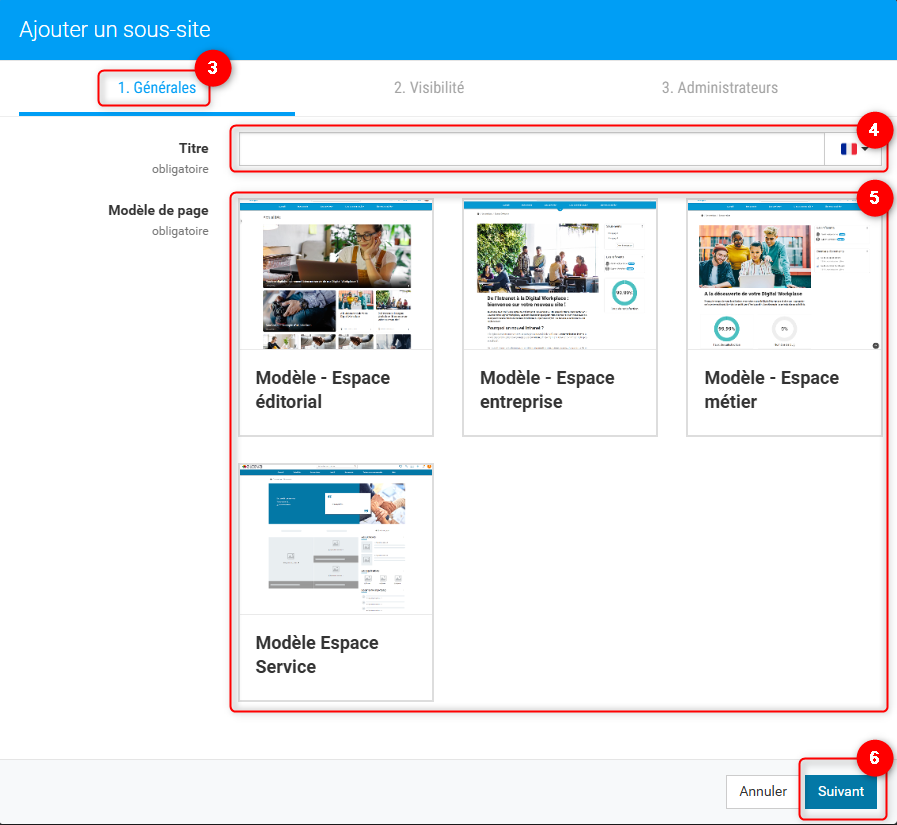Viewport: 897px width, 825px height.
Task: Go to the 3. Administrateurs tab
Action: pyautogui.click(x=719, y=88)
